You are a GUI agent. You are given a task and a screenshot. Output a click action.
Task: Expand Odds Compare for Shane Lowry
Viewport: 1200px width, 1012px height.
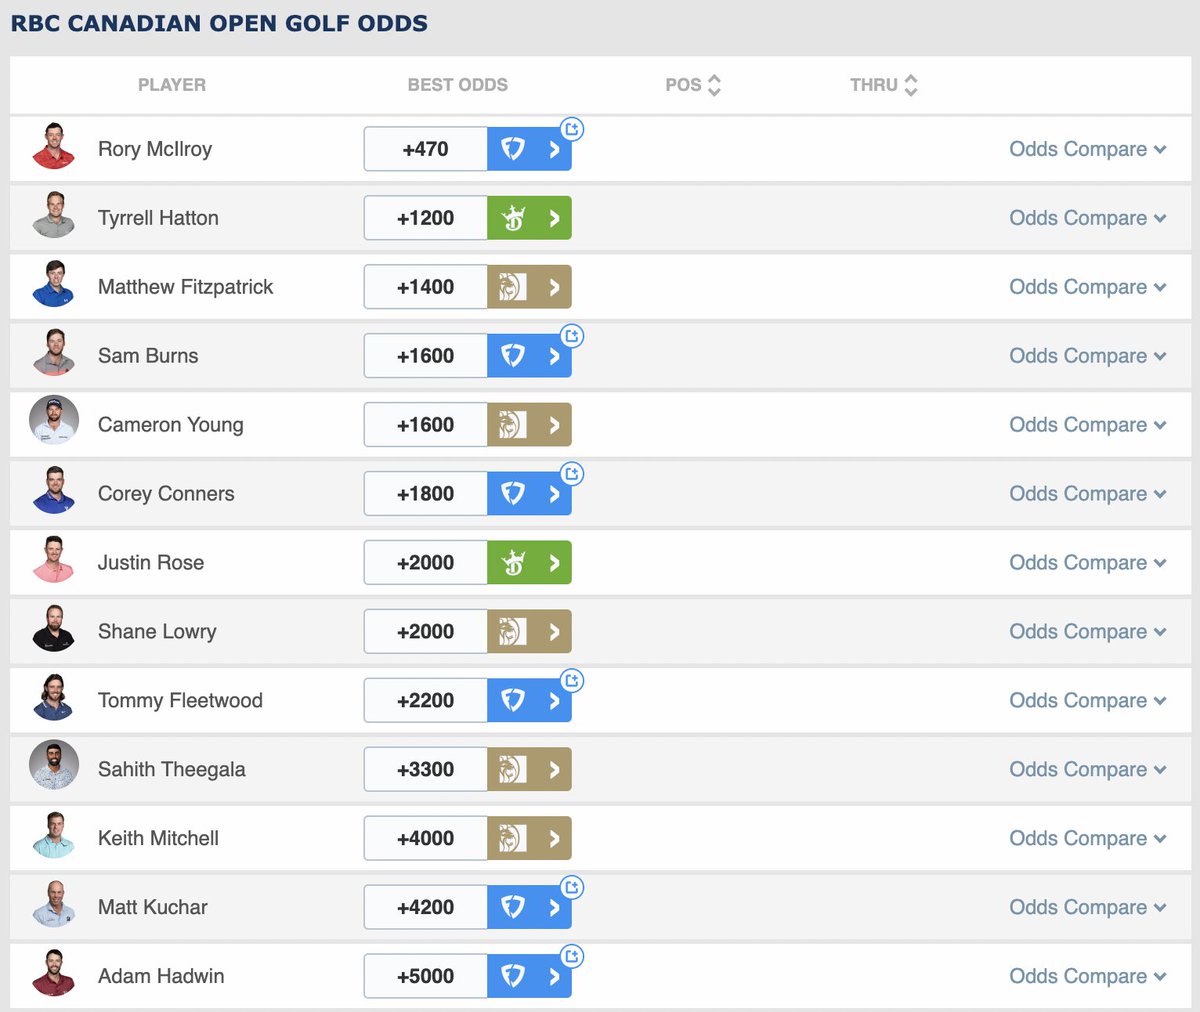pos(1088,632)
